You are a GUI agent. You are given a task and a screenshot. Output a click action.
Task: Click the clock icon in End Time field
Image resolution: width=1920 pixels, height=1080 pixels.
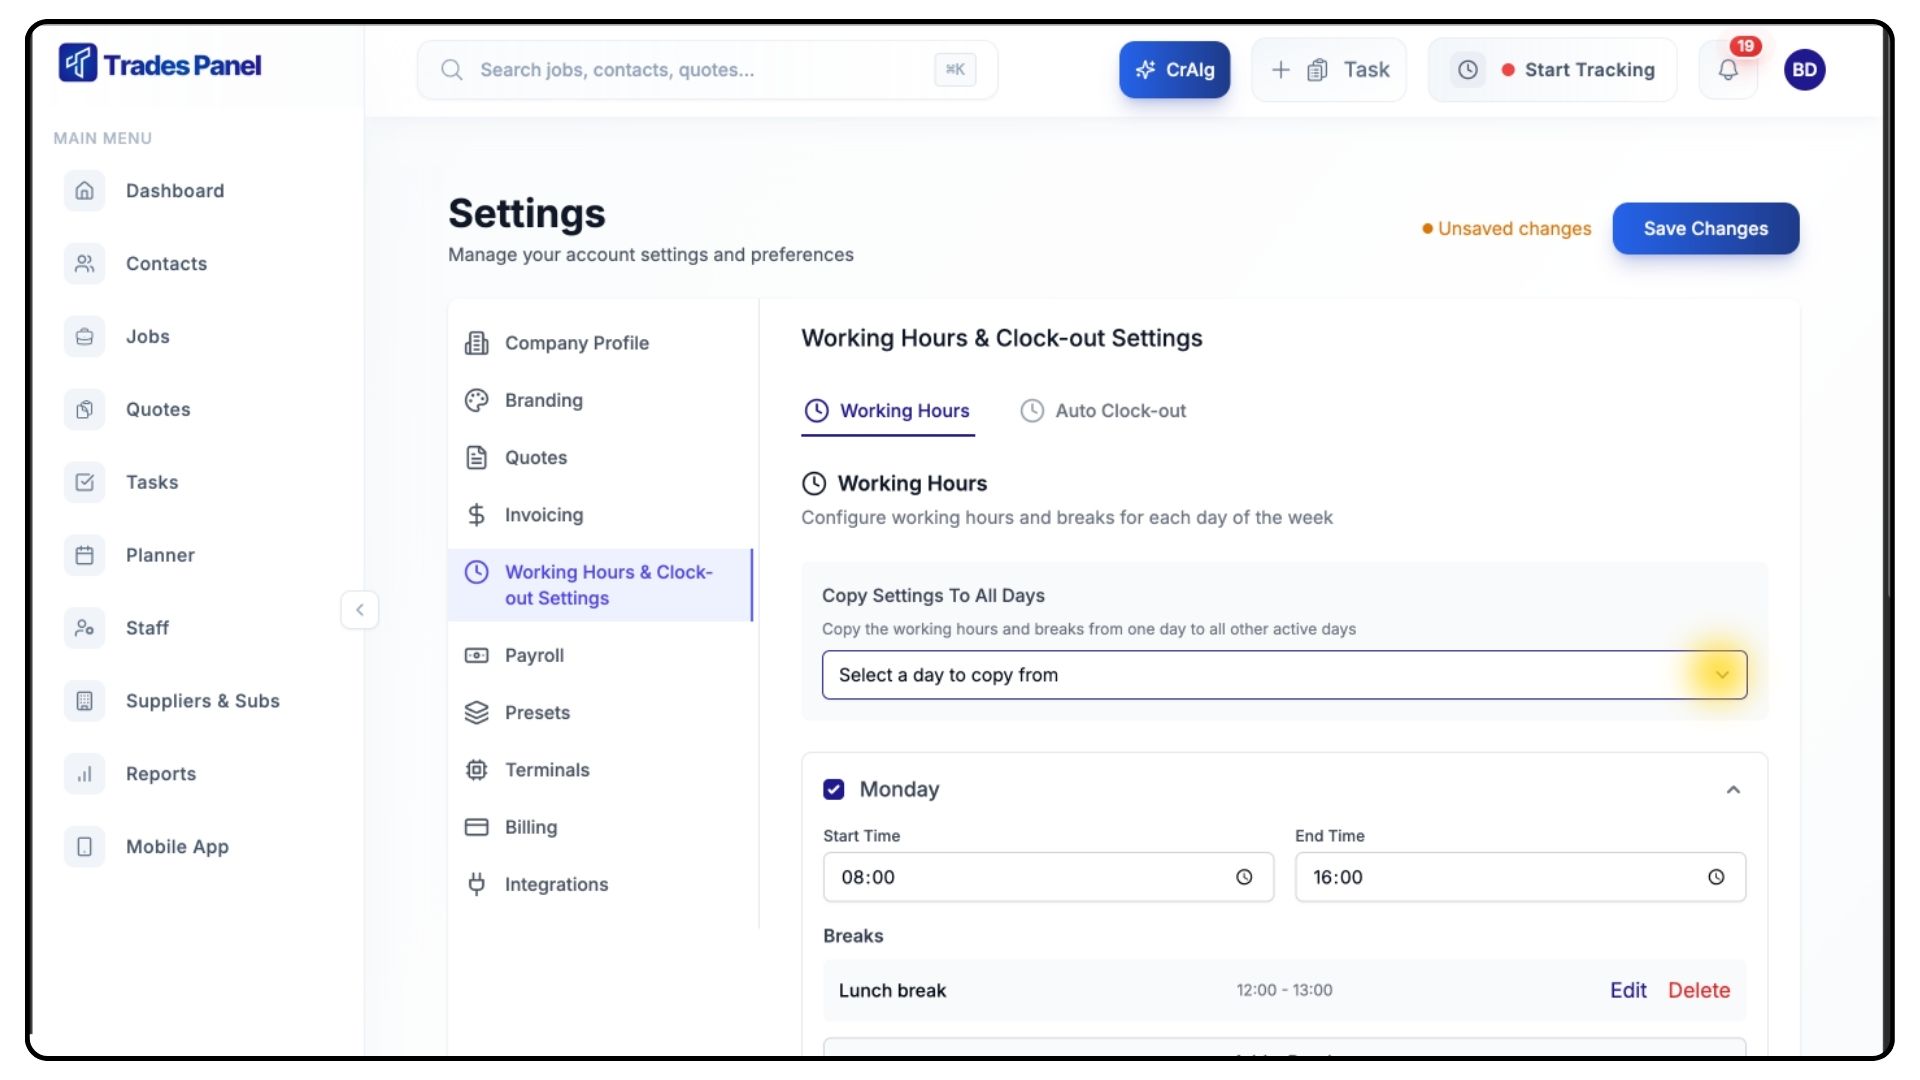[x=1716, y=877]
